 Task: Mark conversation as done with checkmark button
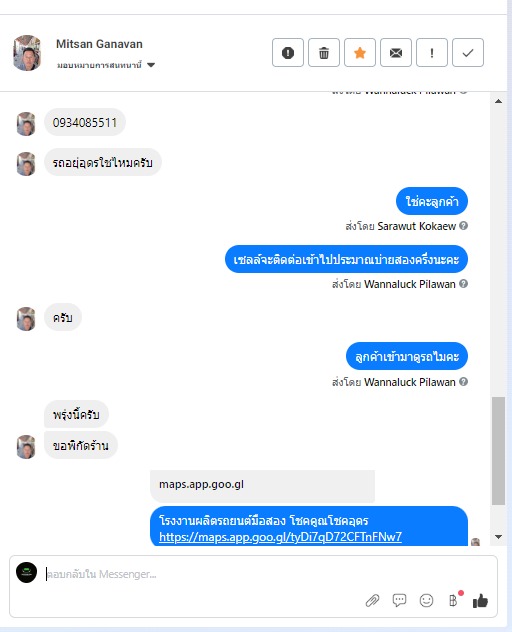pos(468,52)
